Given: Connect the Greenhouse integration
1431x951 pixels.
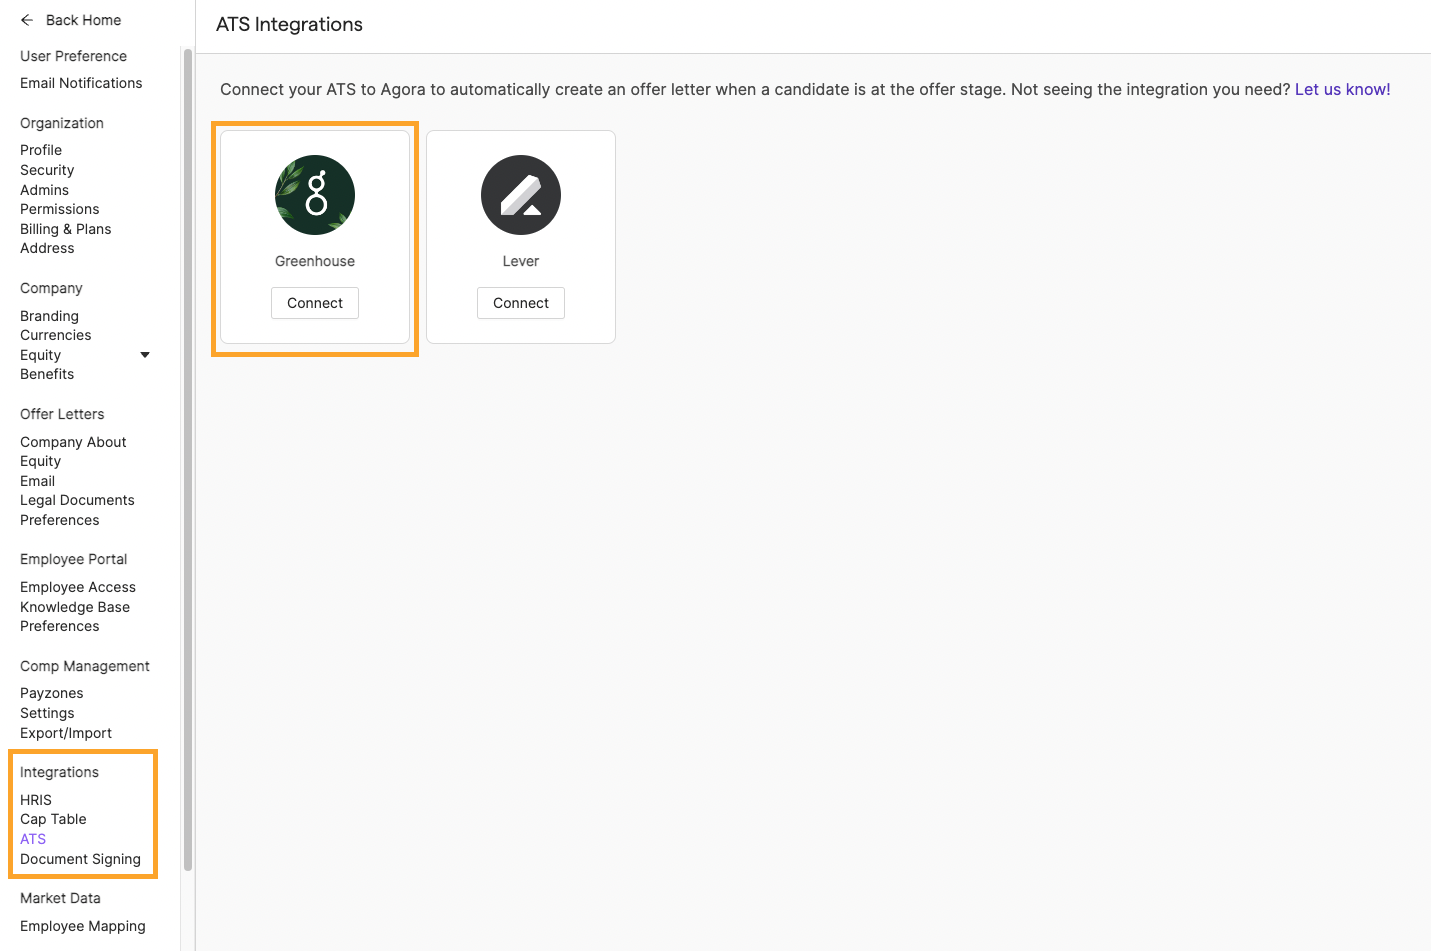Looking at the screenshot, I should (x=315, y=303).
